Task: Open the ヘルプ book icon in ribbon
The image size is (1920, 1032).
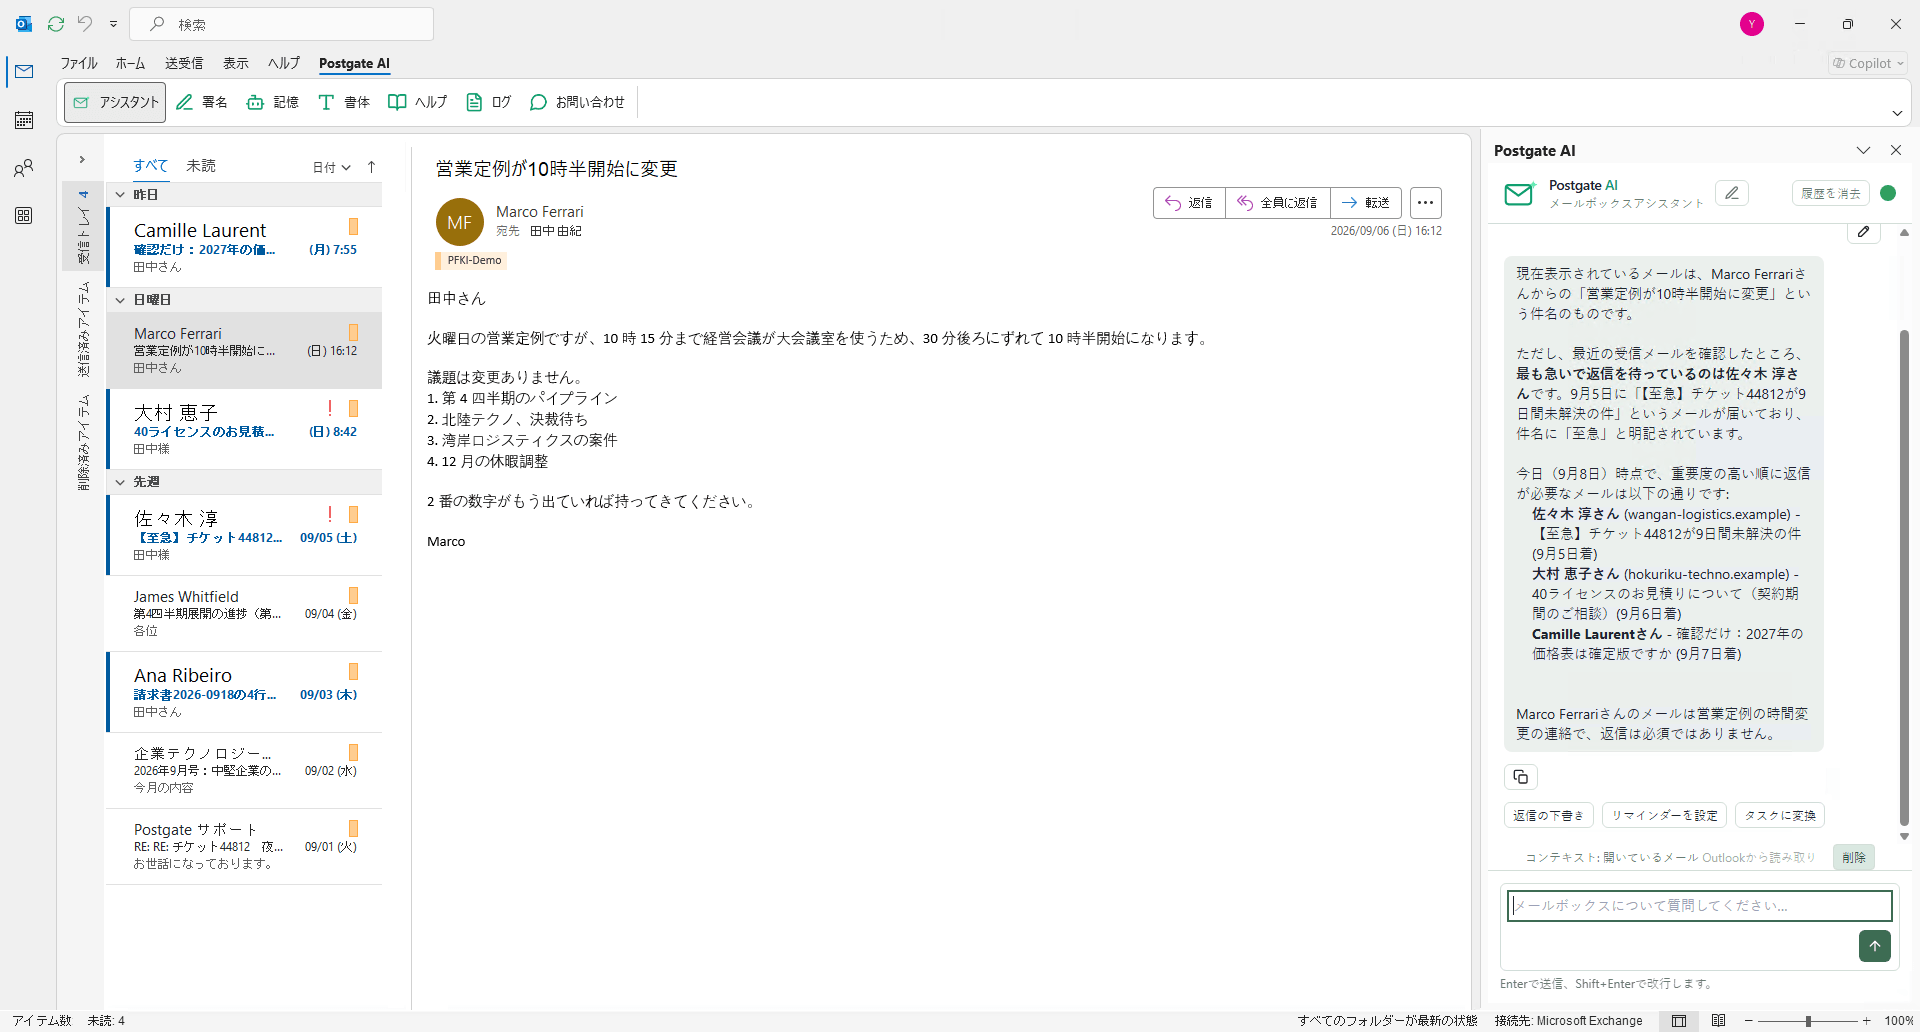Action: point(397,102)
